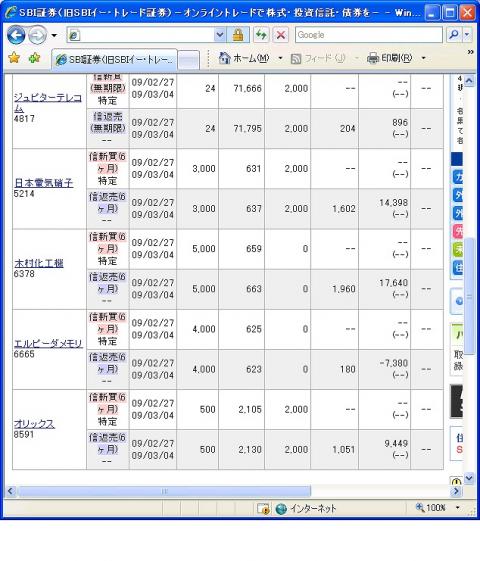Click Add to Favorites star-plus icon
This screenshot has width=480, height=561.
[x=35, y=58]
